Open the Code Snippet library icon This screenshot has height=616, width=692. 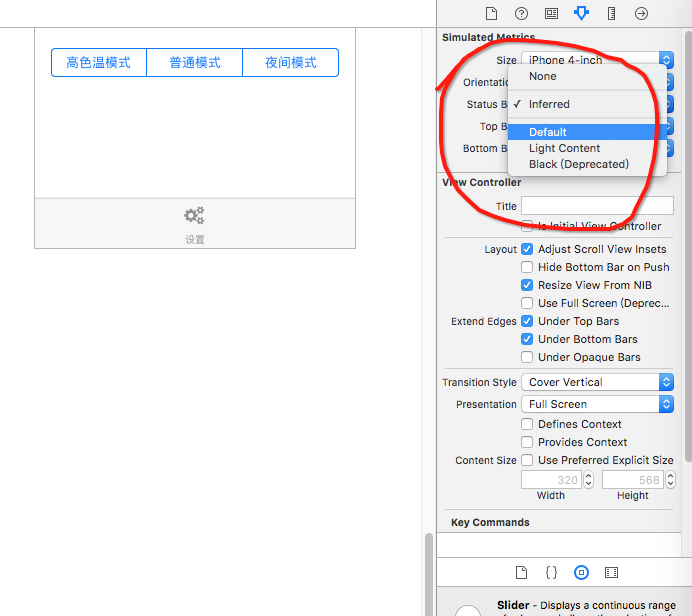click(551, 573)
